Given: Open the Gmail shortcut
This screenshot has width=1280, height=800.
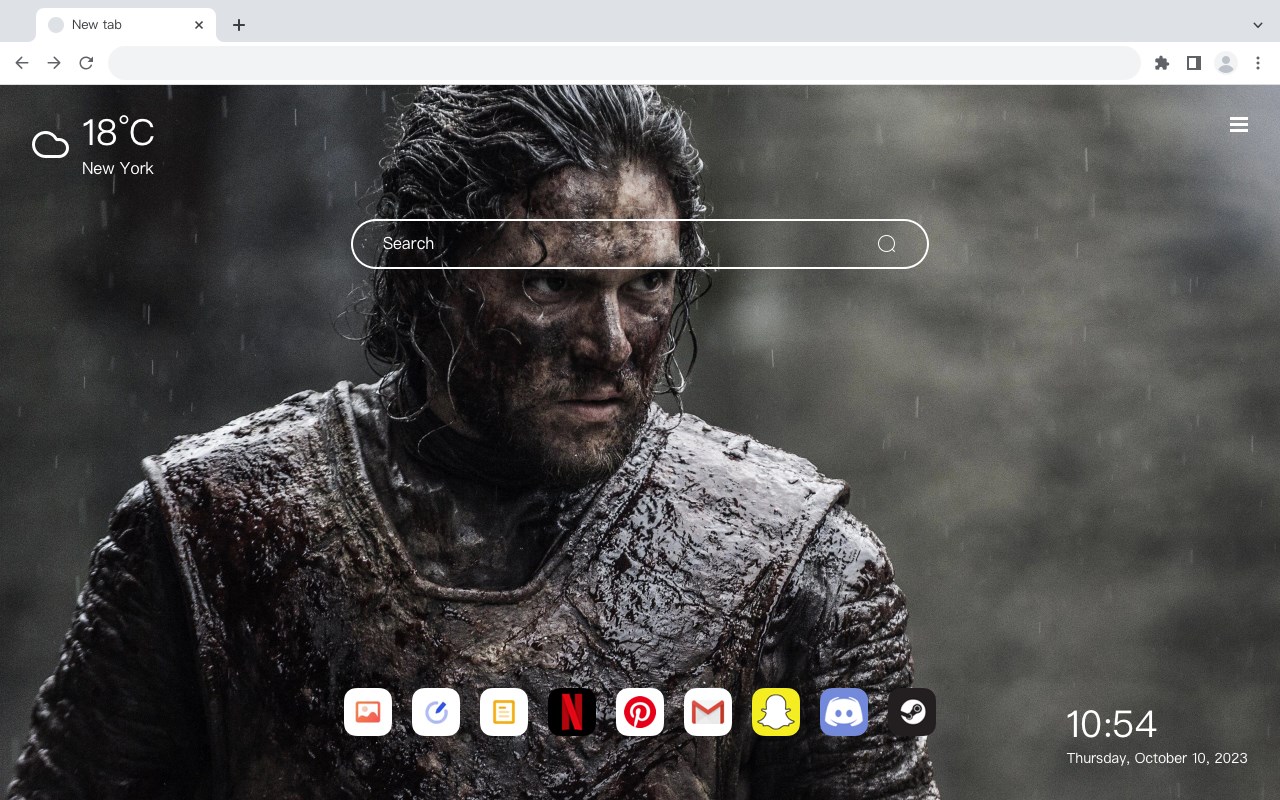Looking at the screenshot, I should click(x=708, y=712).
